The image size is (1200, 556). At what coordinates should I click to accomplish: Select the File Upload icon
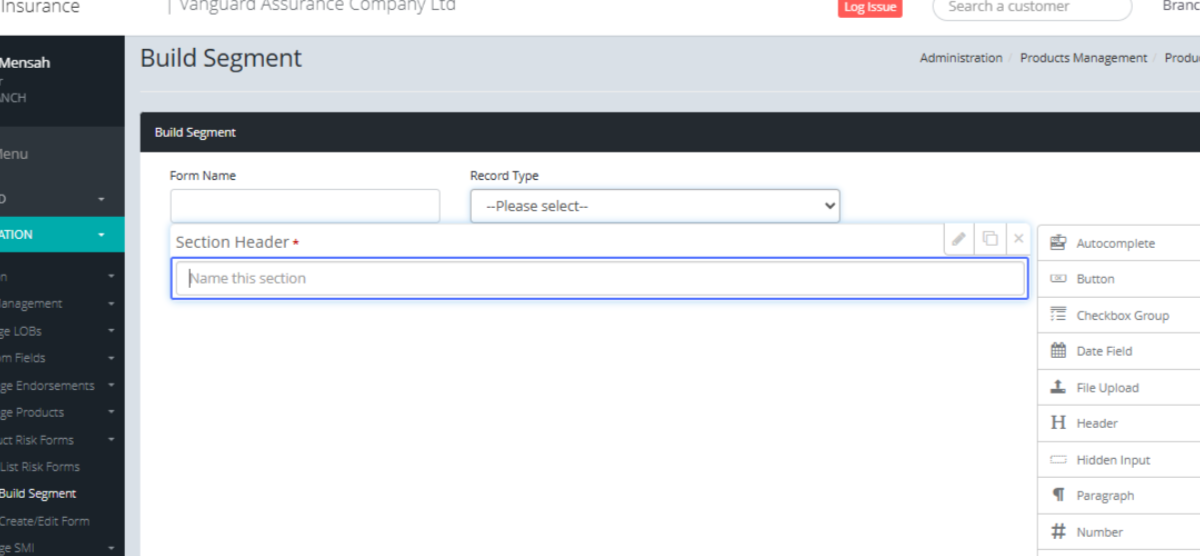pos(1058,387)
